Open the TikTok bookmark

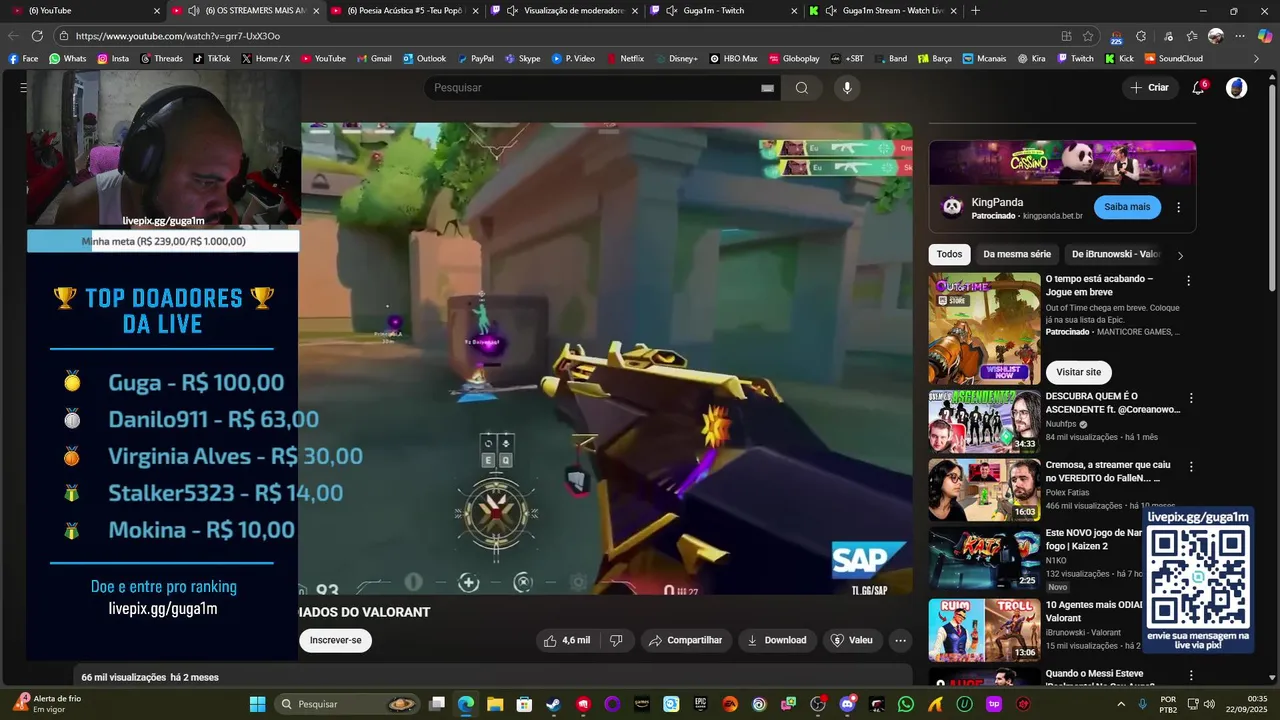pyautogui.click(x=211, y=58)
